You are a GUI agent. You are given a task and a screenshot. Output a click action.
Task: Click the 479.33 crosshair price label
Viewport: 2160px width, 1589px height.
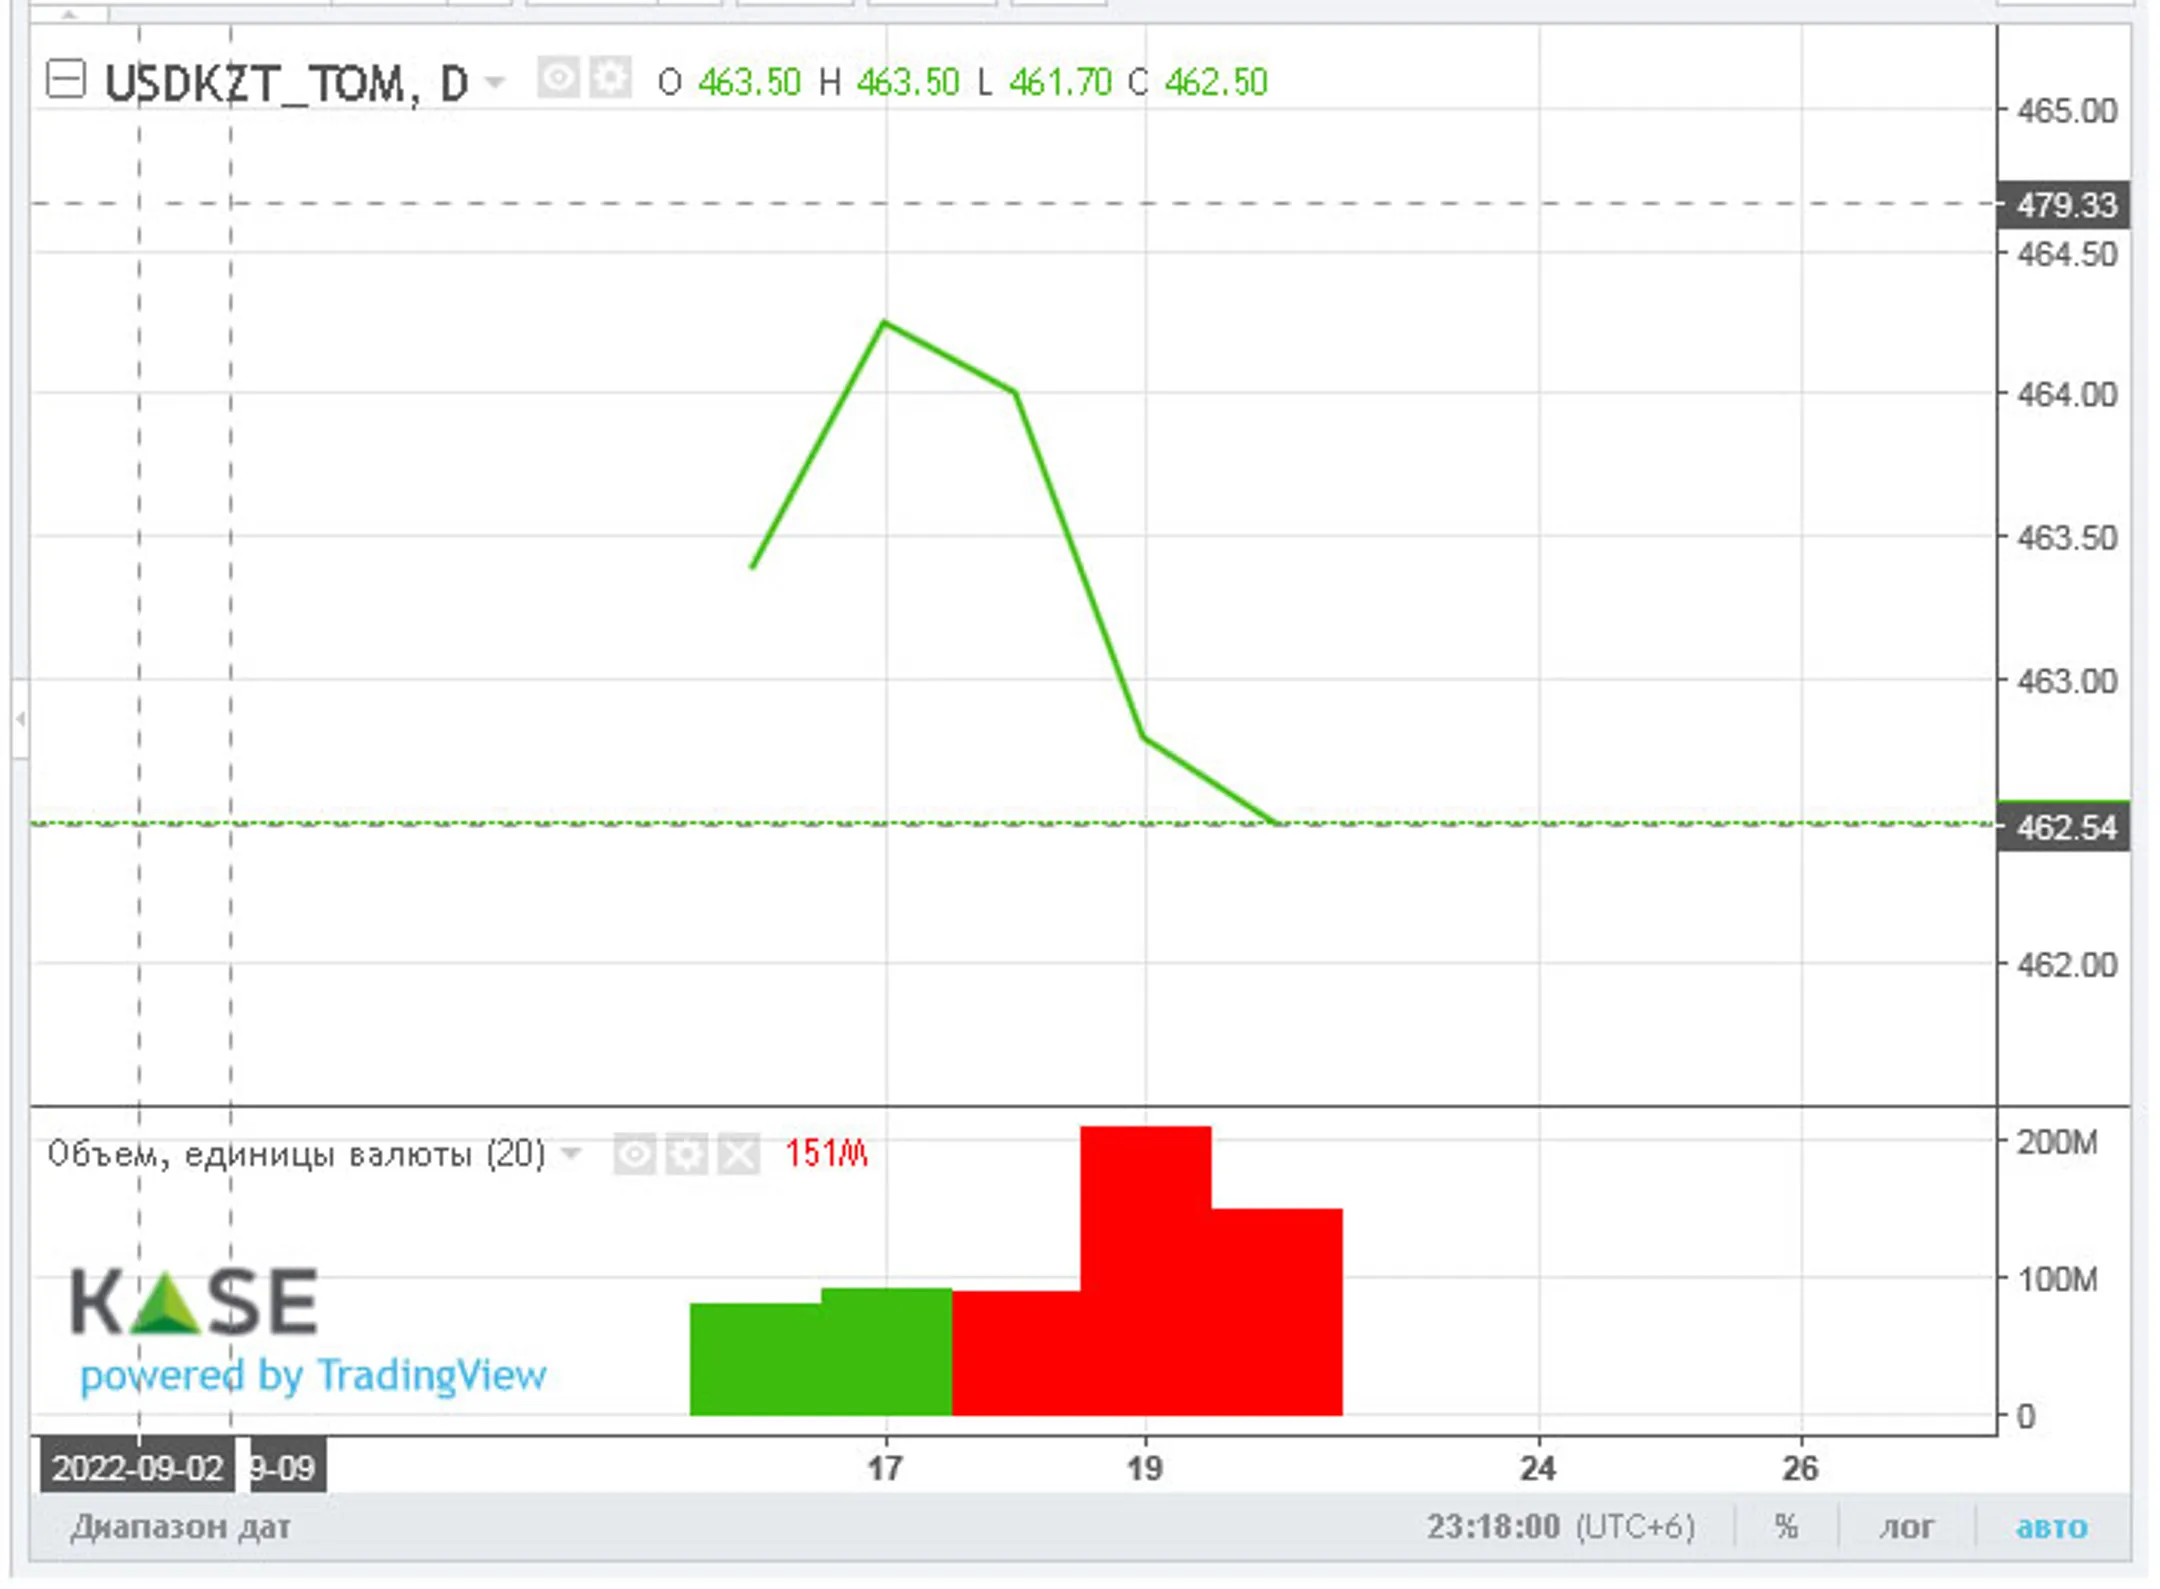point(2064,206)
